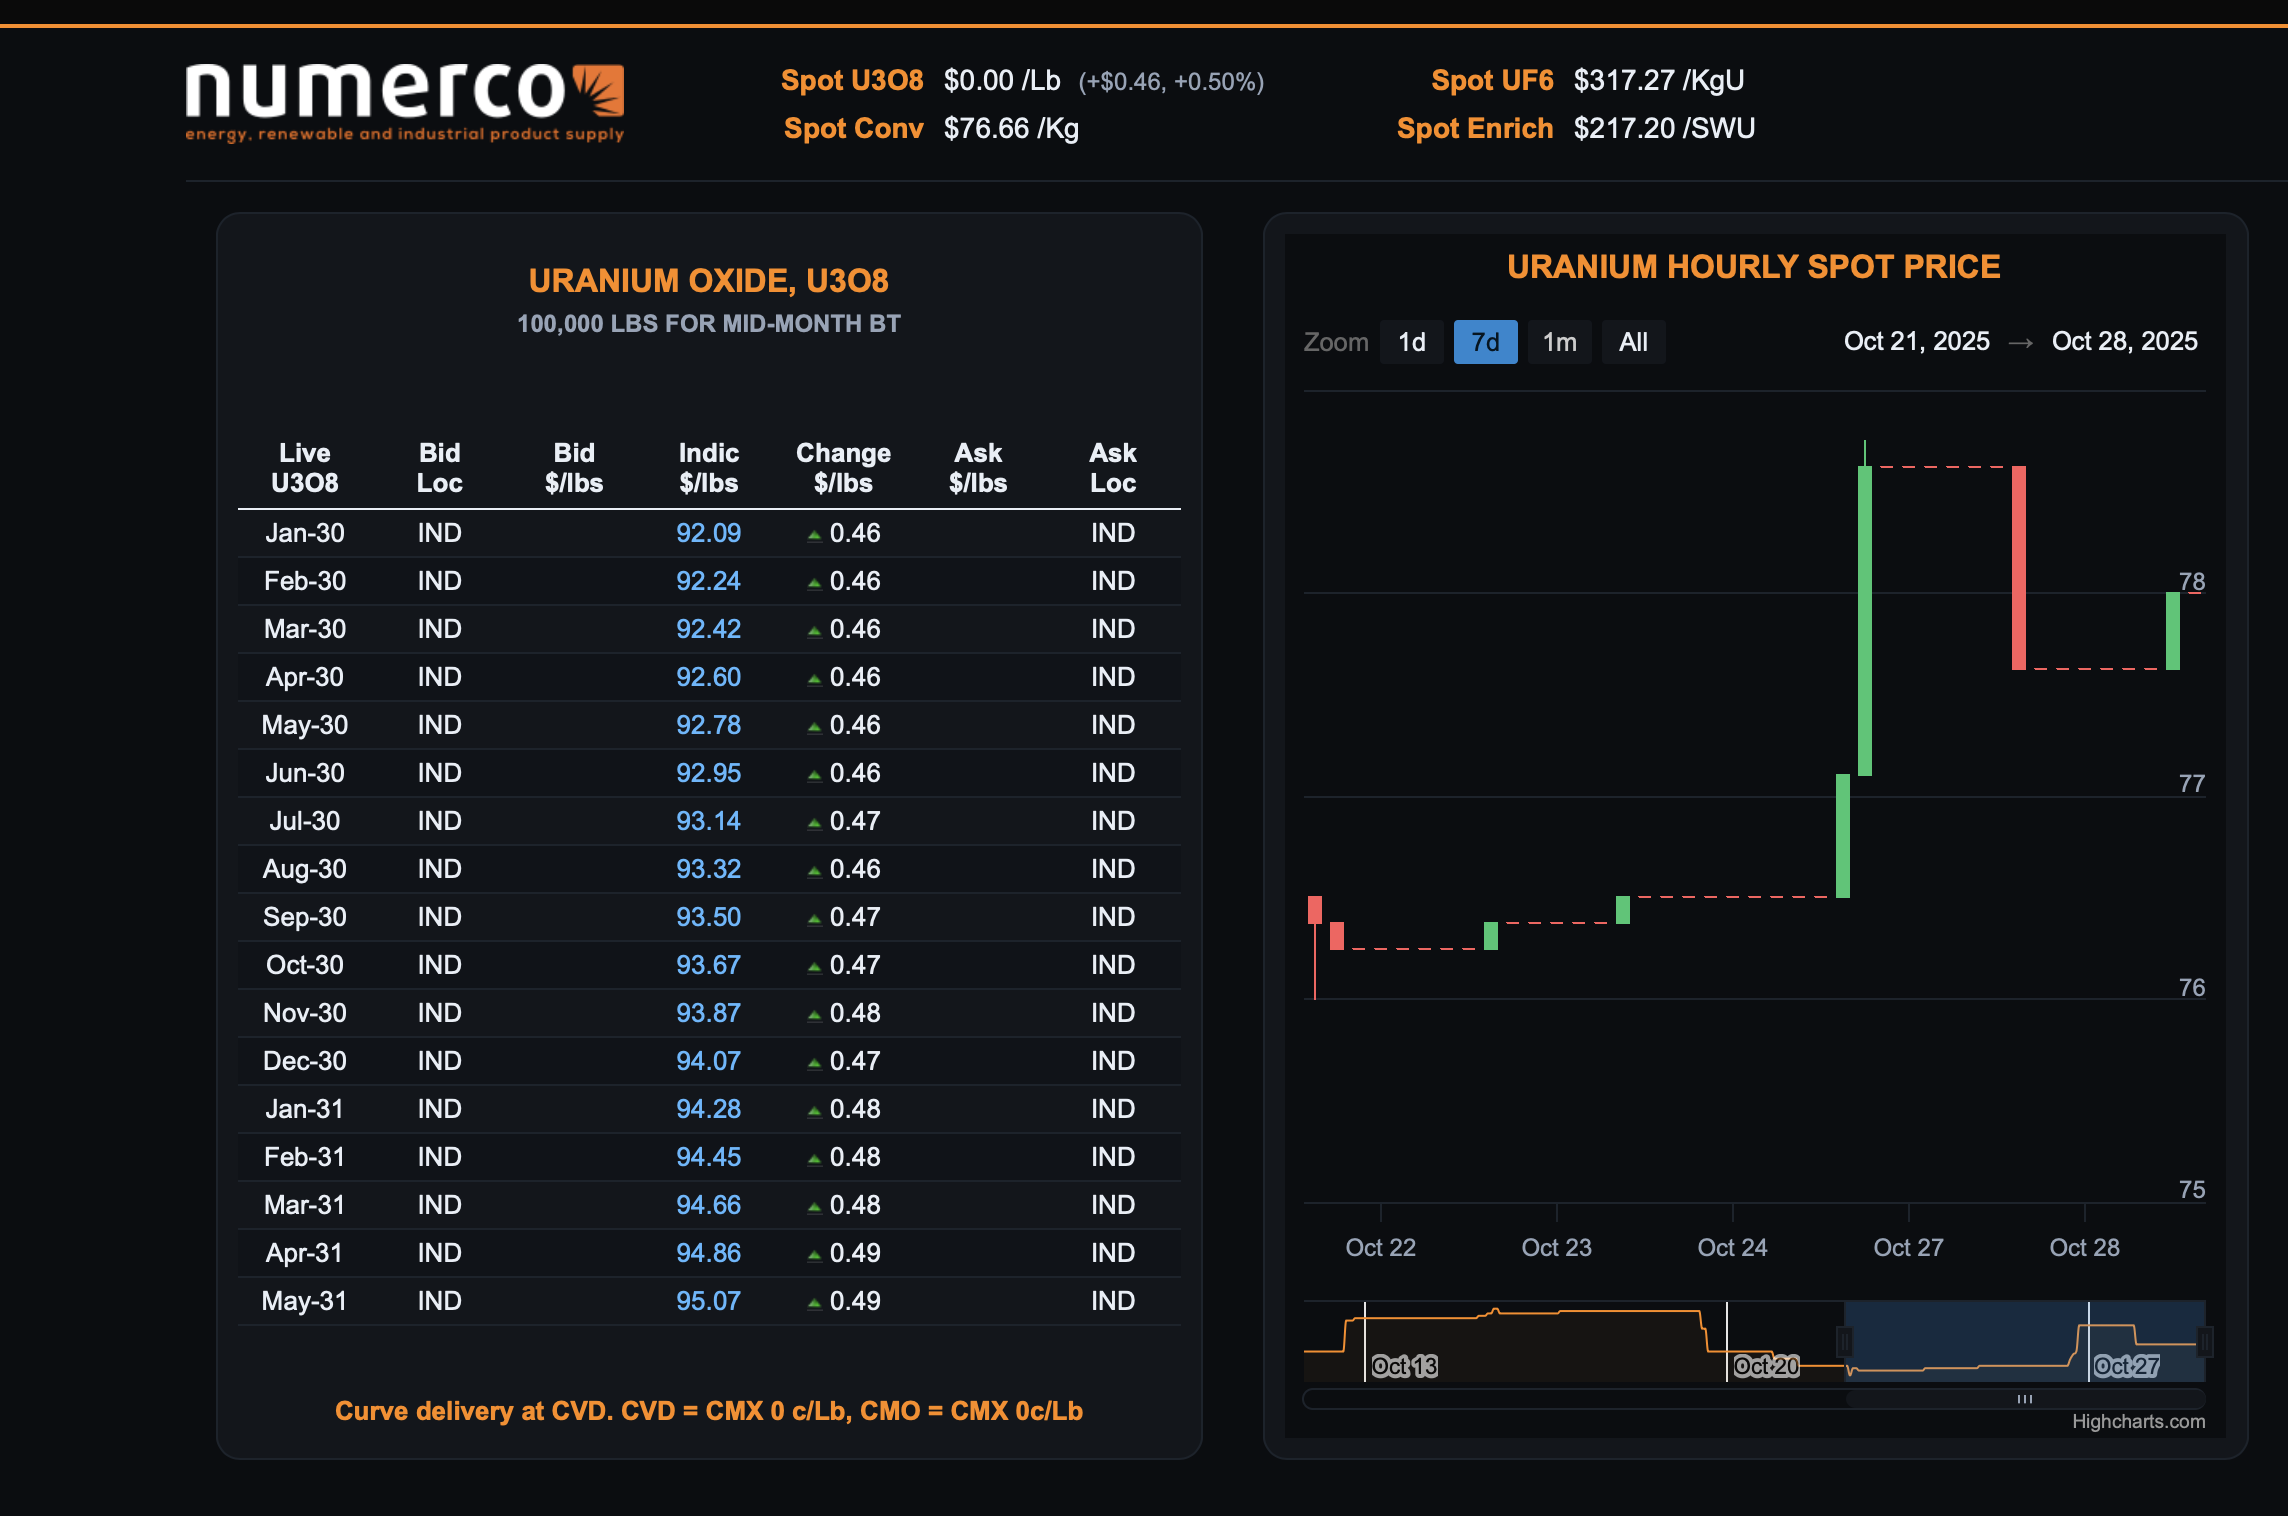This screenshot has height=1516, width=2288.
Task: Select the 1d zoom button
Action: click(1411, 342)
